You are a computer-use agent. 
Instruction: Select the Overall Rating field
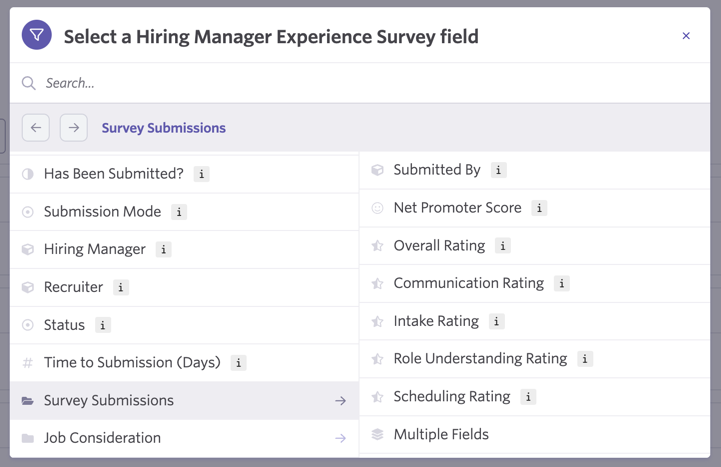(x=535, y=246)
